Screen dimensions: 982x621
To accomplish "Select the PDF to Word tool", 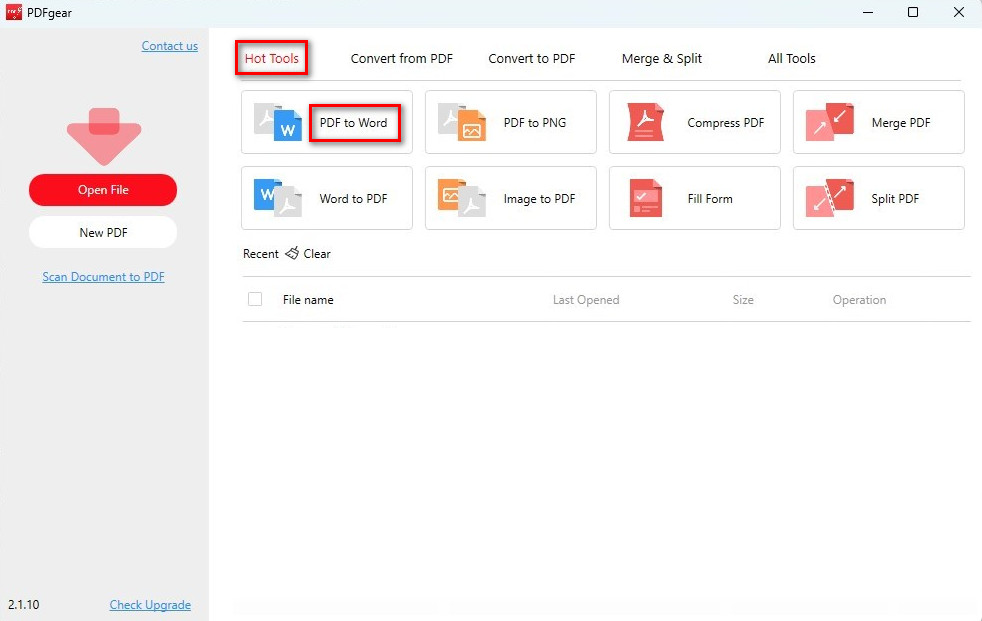I will point(356,120).
